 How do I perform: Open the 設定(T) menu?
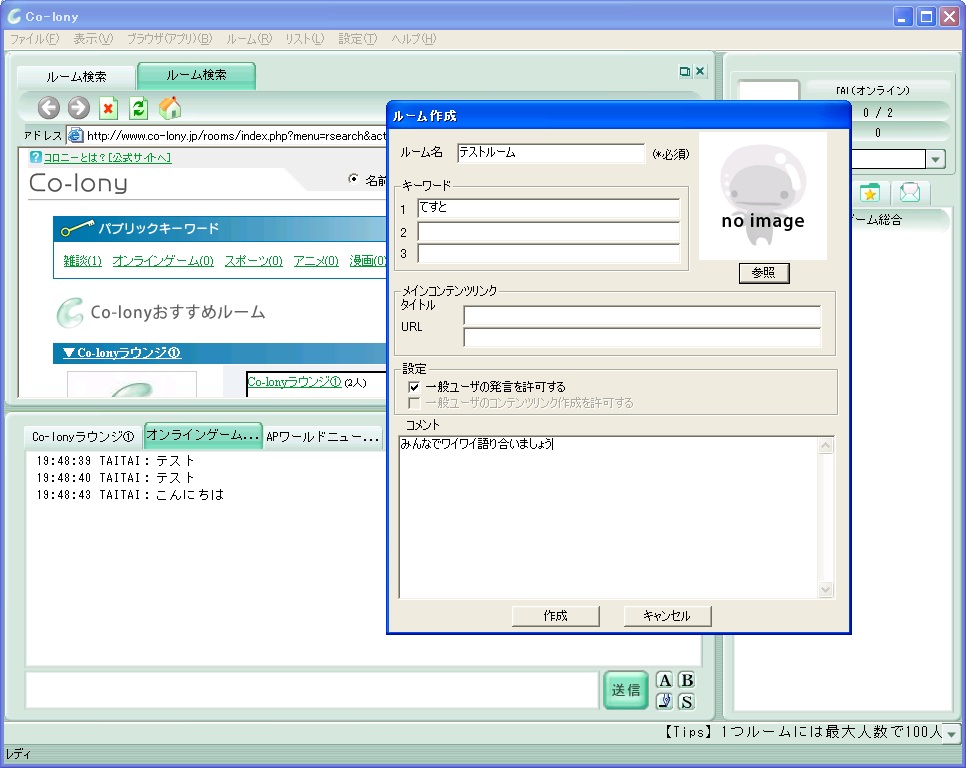[x=357, y=39]
